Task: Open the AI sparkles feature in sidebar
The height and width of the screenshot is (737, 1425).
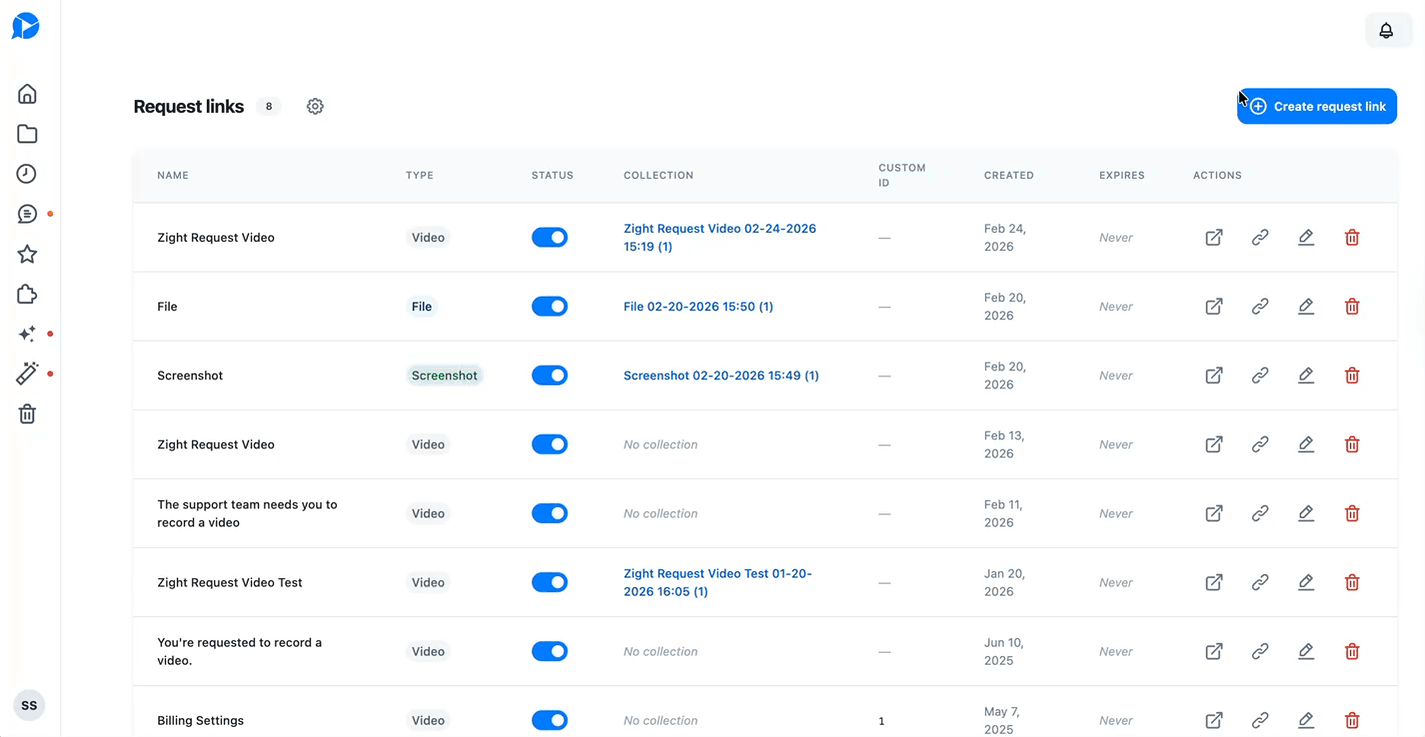Action: (x=27, y=333)
